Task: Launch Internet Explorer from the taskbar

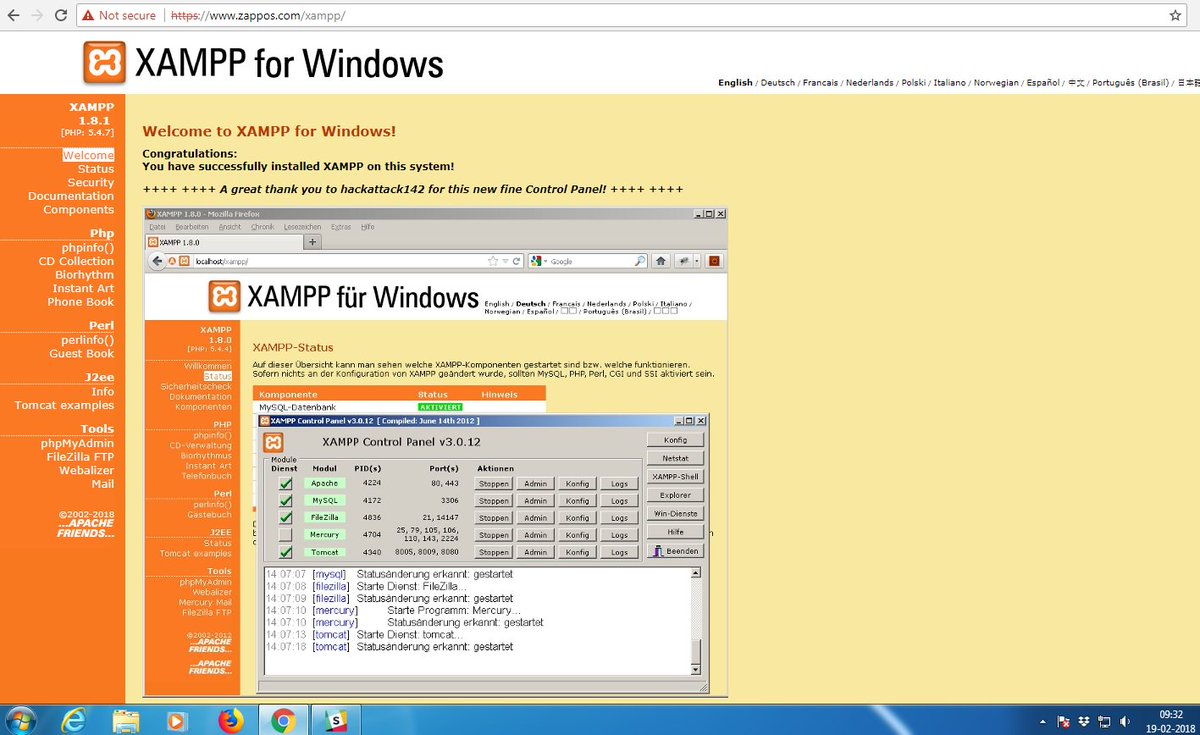Action: click(x=75, y=719)
